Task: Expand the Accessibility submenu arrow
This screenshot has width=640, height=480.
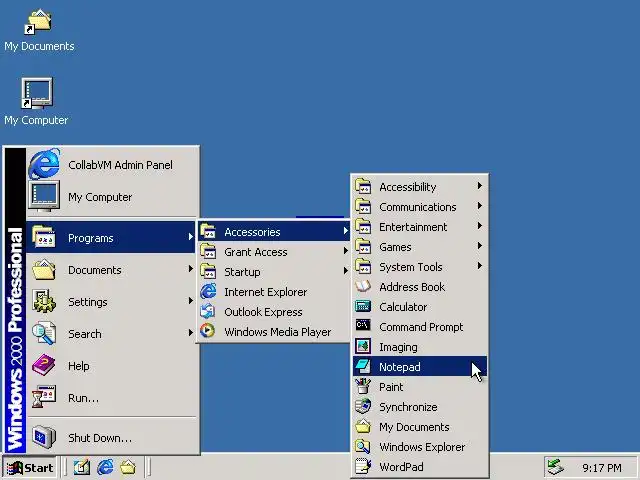Action: [480, 186]
